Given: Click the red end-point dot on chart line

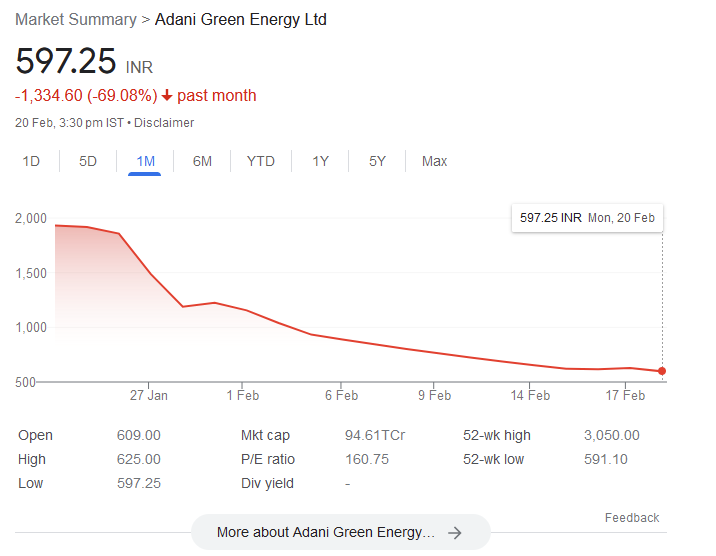Looking at the screenshot, I should point(662,371).
